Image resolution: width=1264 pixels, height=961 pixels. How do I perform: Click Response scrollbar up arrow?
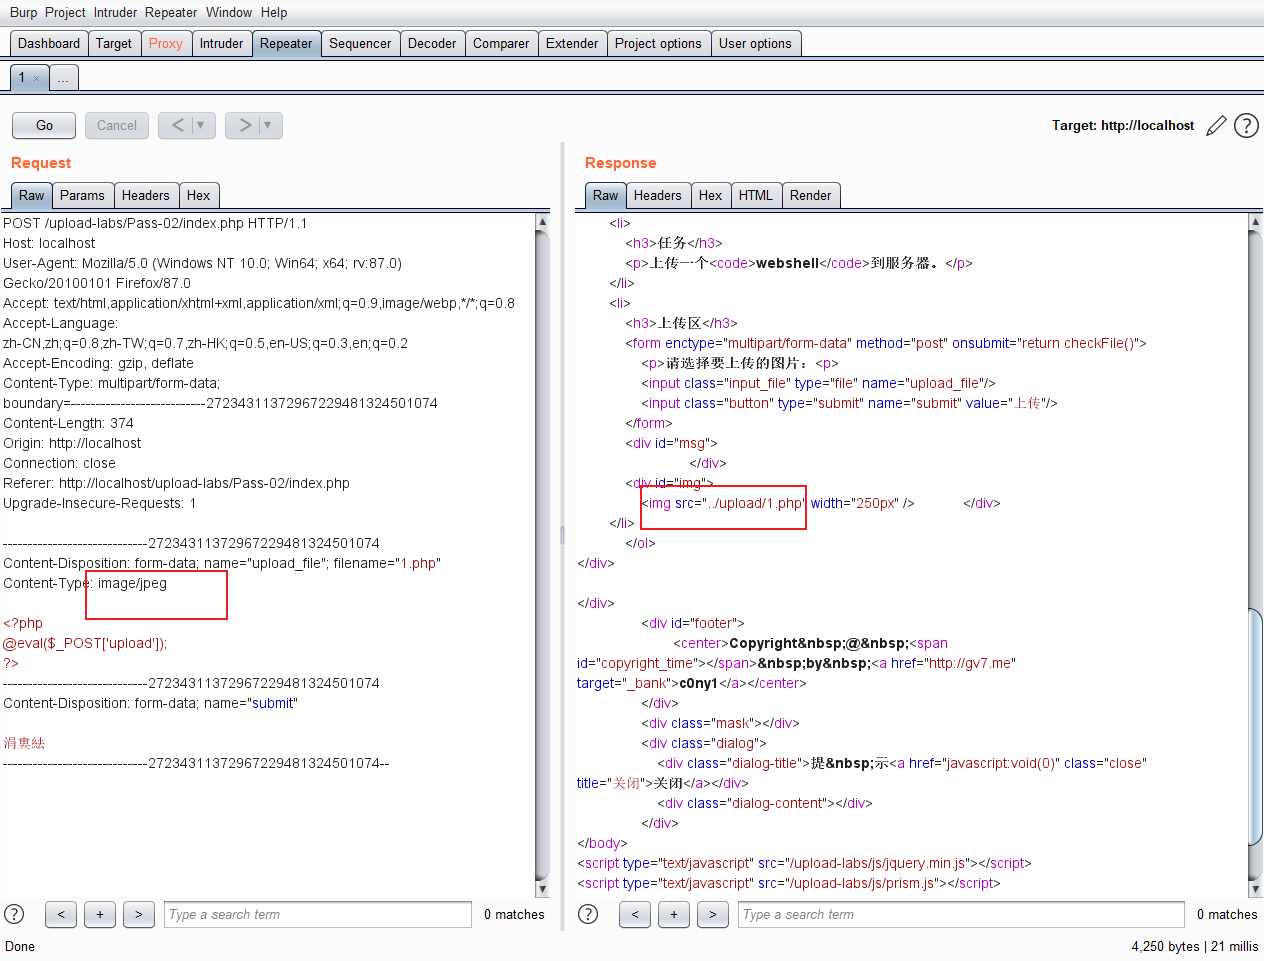(1255, 222)
